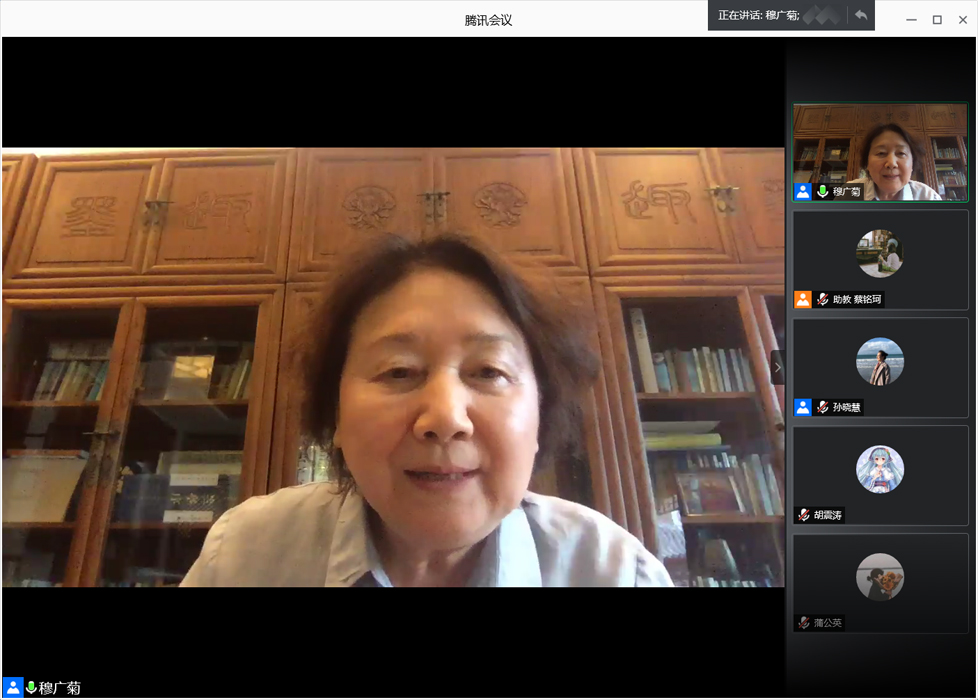Image resolution: width=978 pixels, height=700 pixels.
Task: Click blue user icon beside 孙晓慧
Action: 802,407
